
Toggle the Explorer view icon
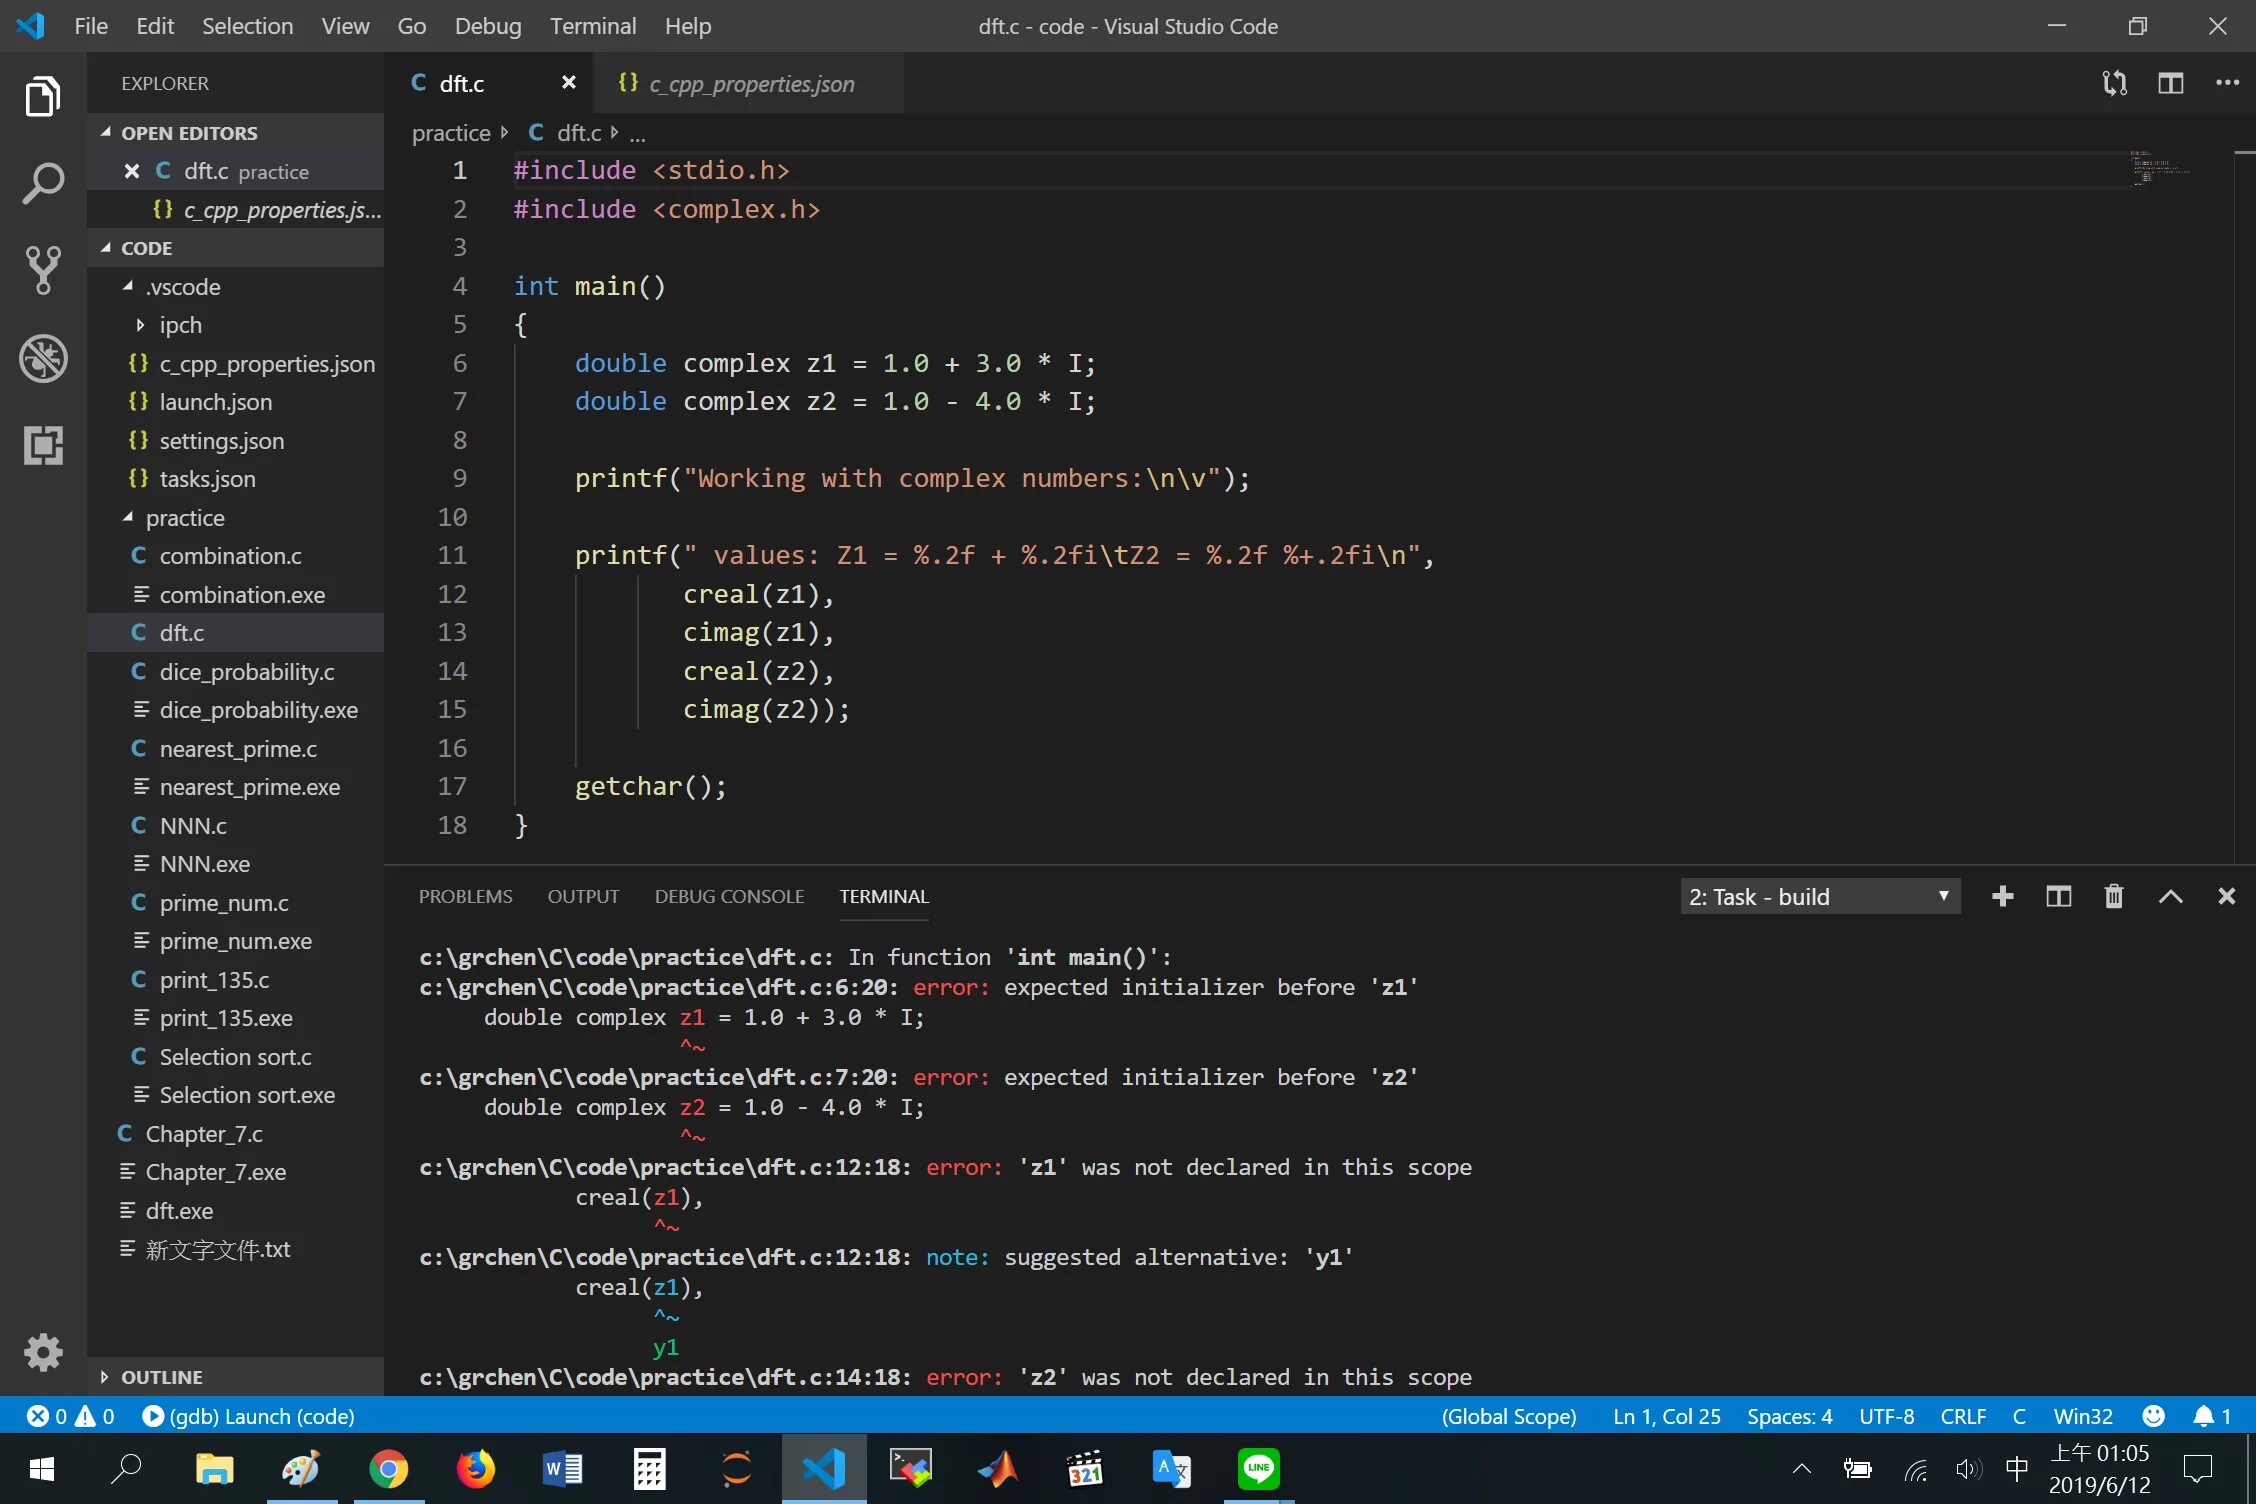click(43, 97)
